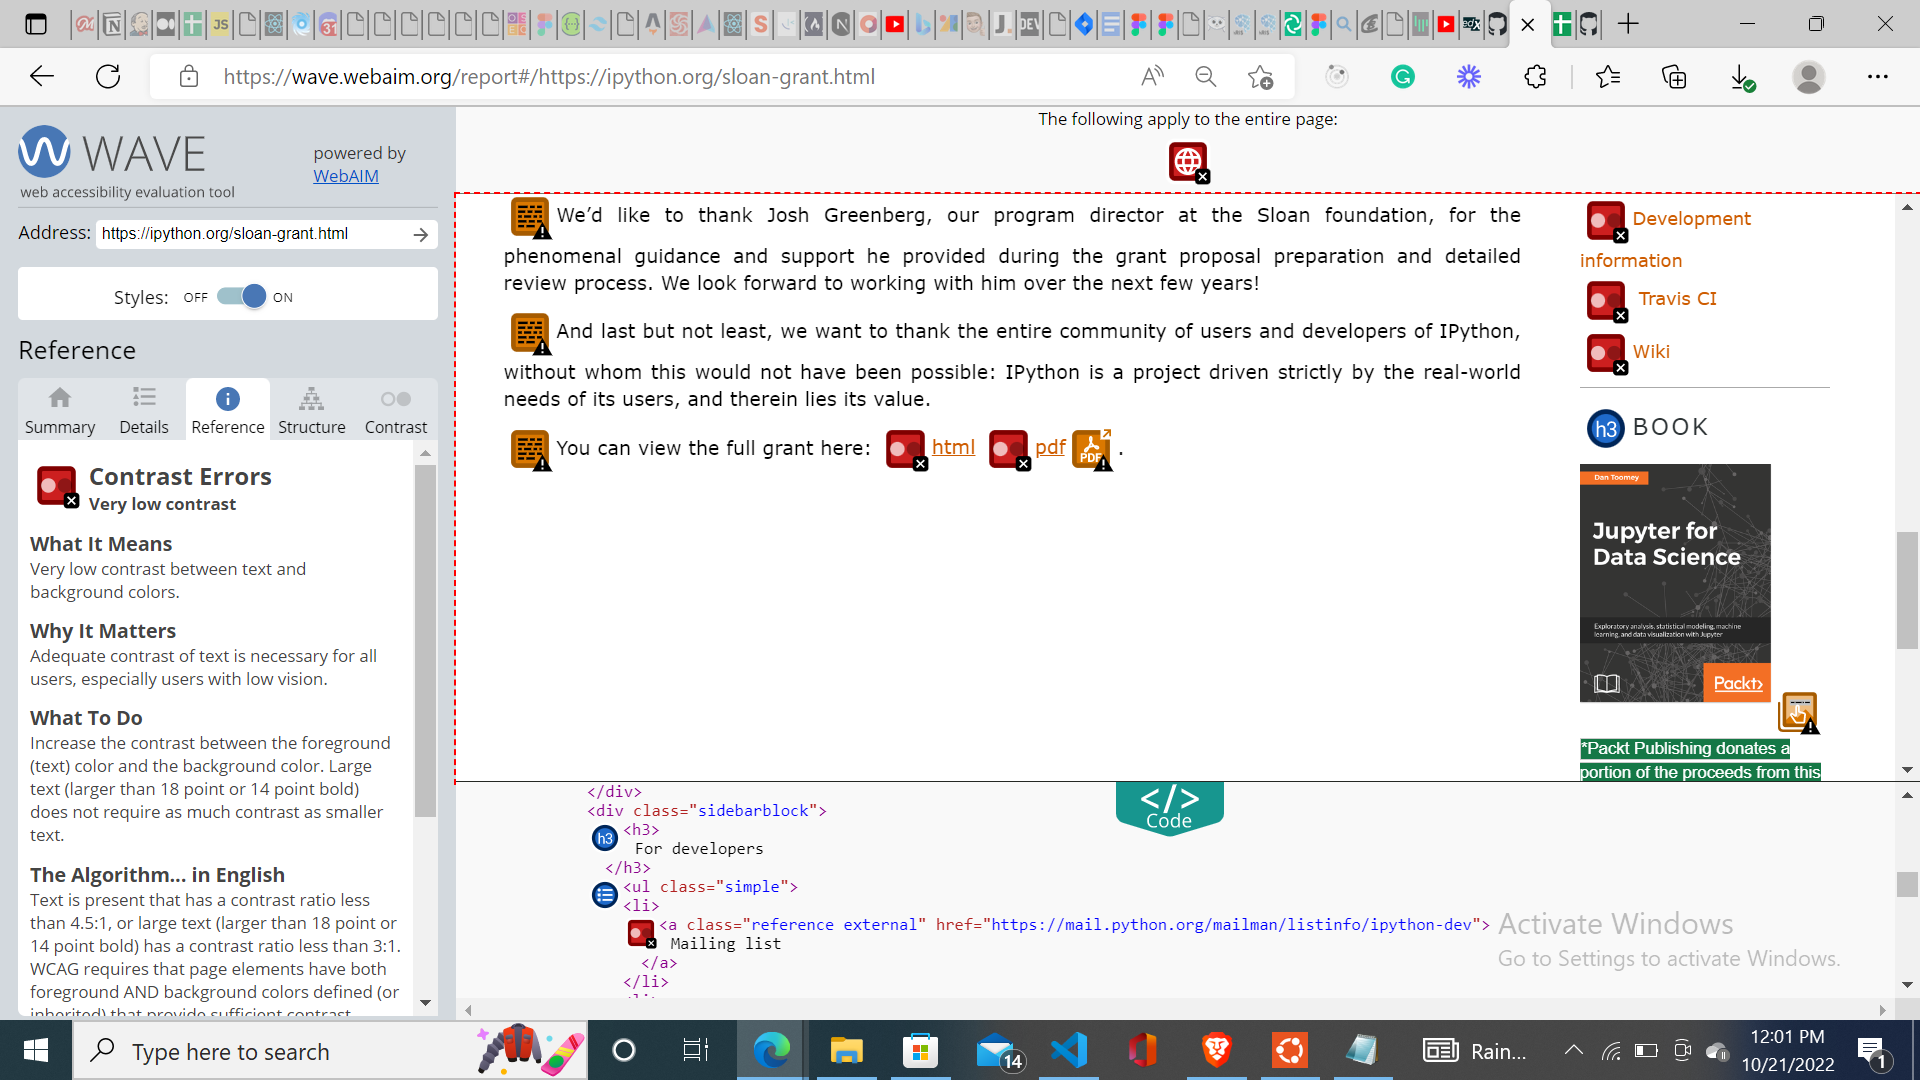Click the unordered list icon in code panel
Viewport: 1920px width, 1080px height.
pos(604,895)
